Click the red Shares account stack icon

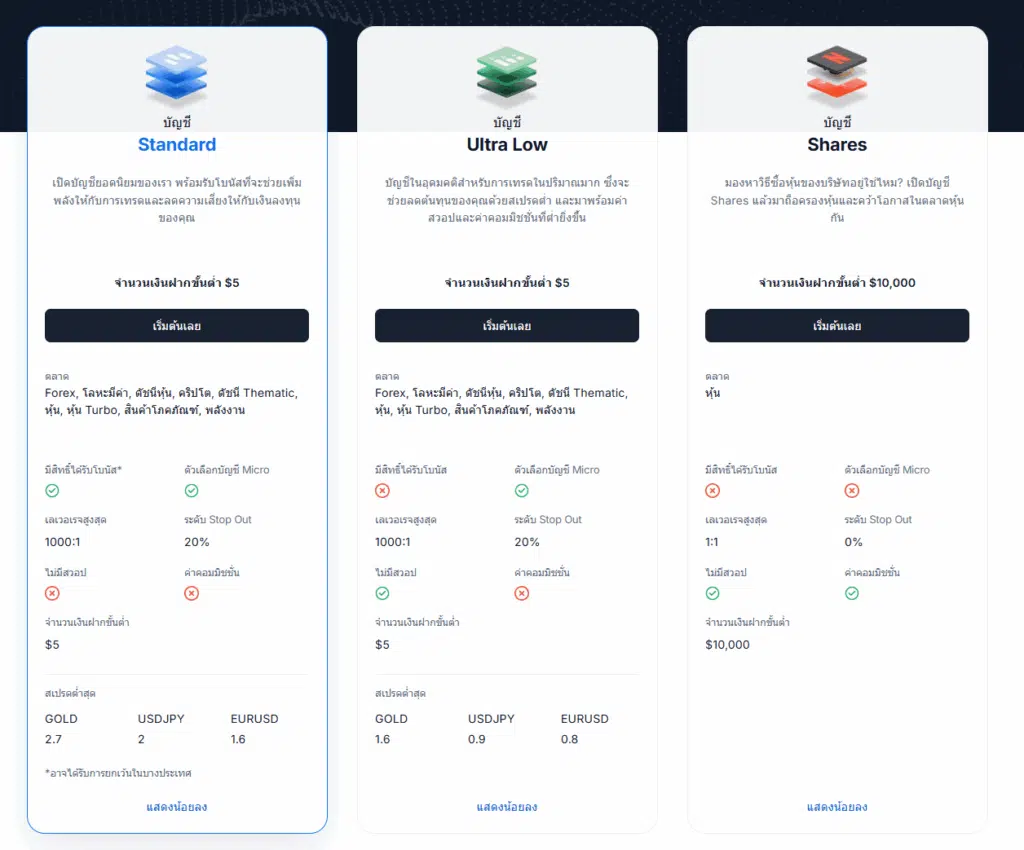837,76
